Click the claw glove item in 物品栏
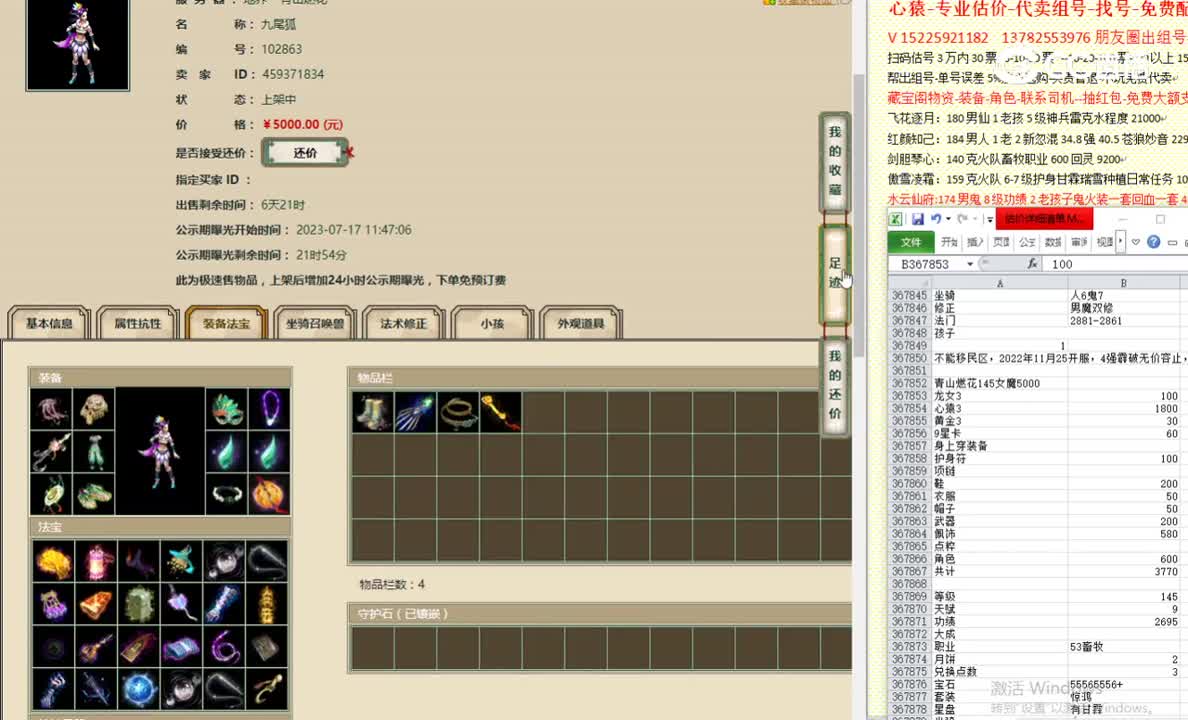 pyautogui.click(x=414, y=412)
